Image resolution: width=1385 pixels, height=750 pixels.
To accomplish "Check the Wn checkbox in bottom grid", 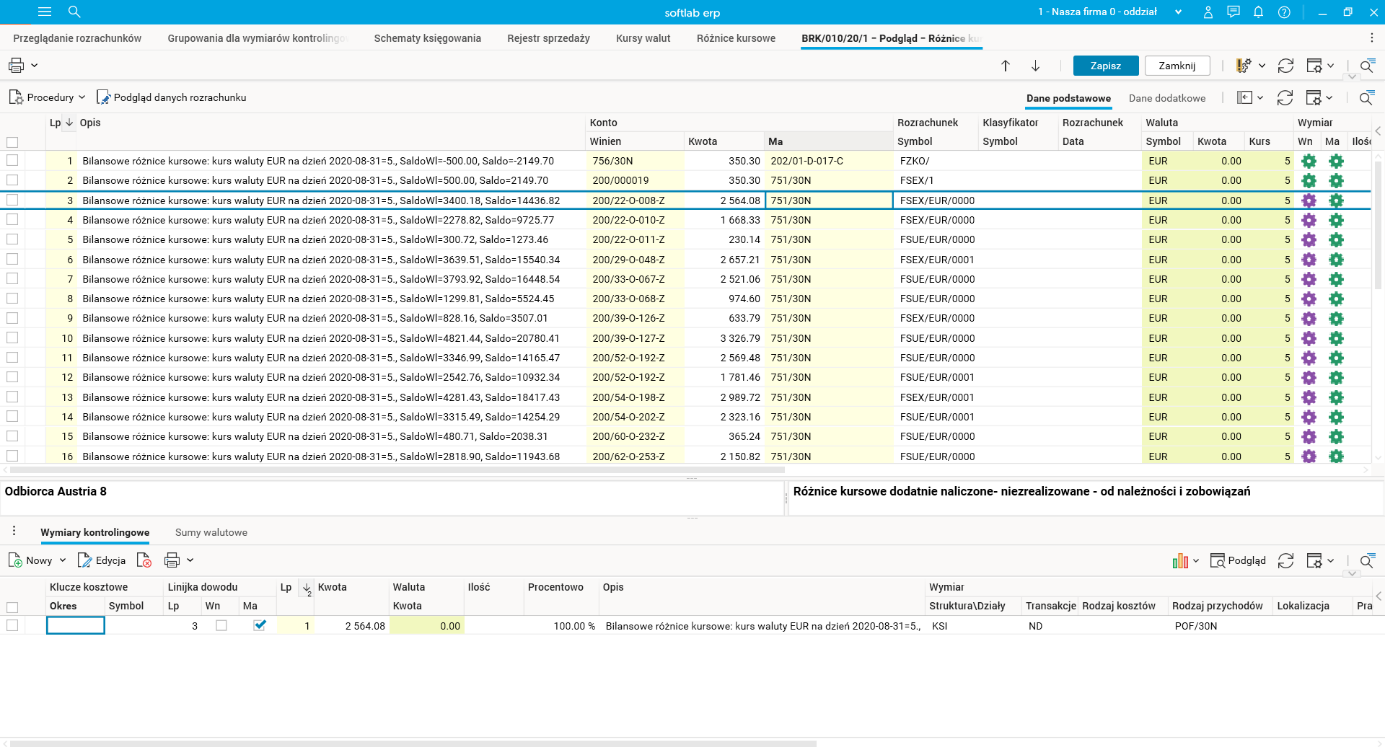I will click(221, 625).
